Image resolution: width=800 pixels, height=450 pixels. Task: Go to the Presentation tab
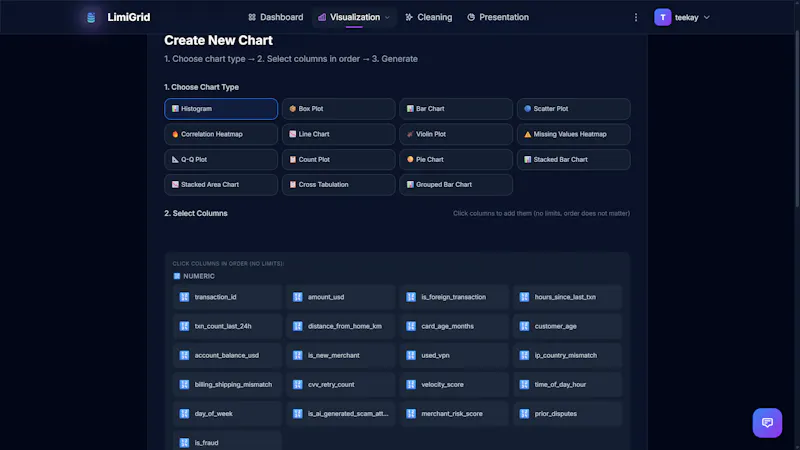498,17
